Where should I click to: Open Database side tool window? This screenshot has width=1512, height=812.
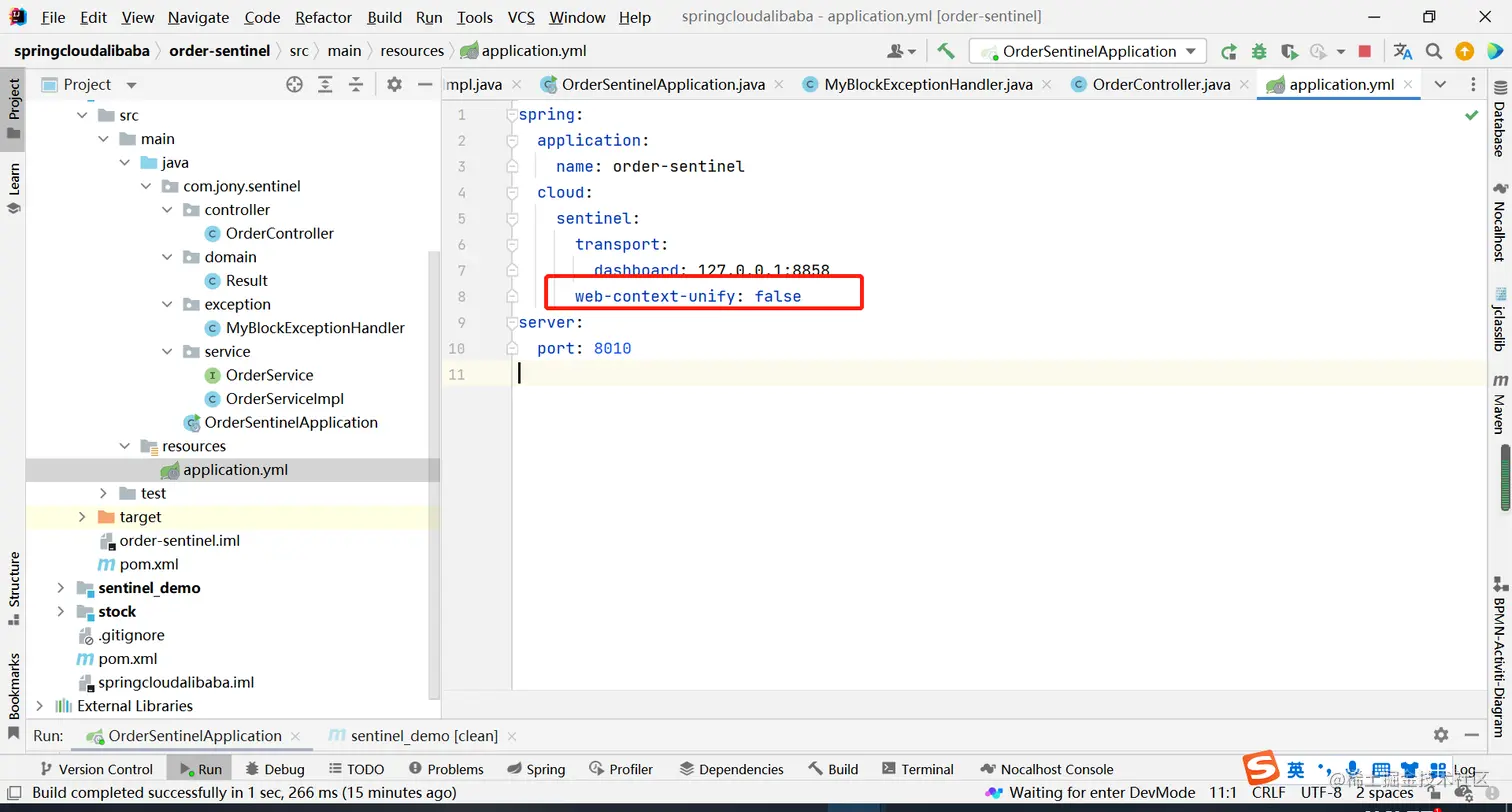pyautogui.click(x=1500, y=116)
